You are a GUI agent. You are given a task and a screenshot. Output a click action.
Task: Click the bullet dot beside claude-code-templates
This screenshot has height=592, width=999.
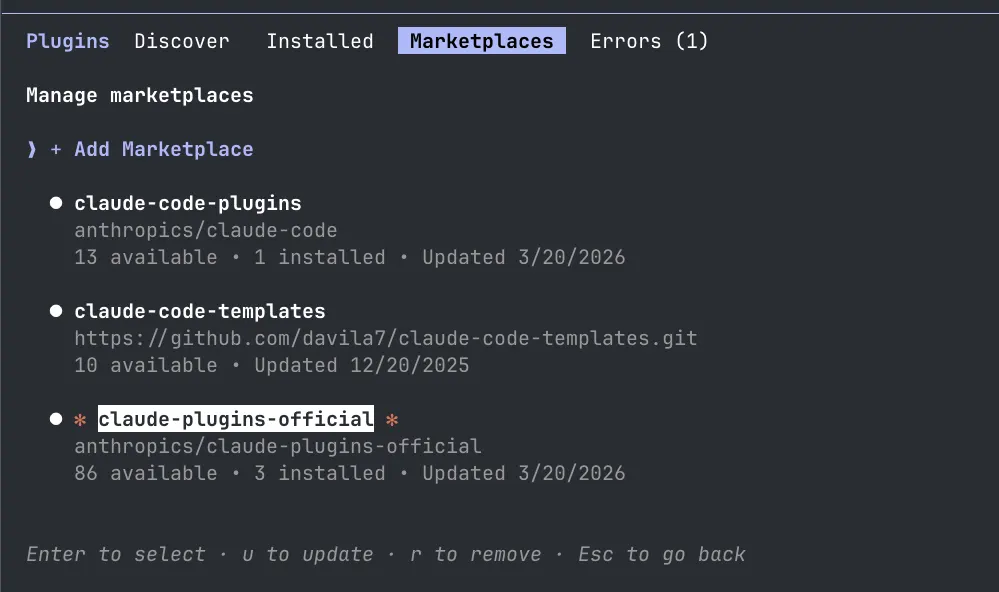point(56,311)
